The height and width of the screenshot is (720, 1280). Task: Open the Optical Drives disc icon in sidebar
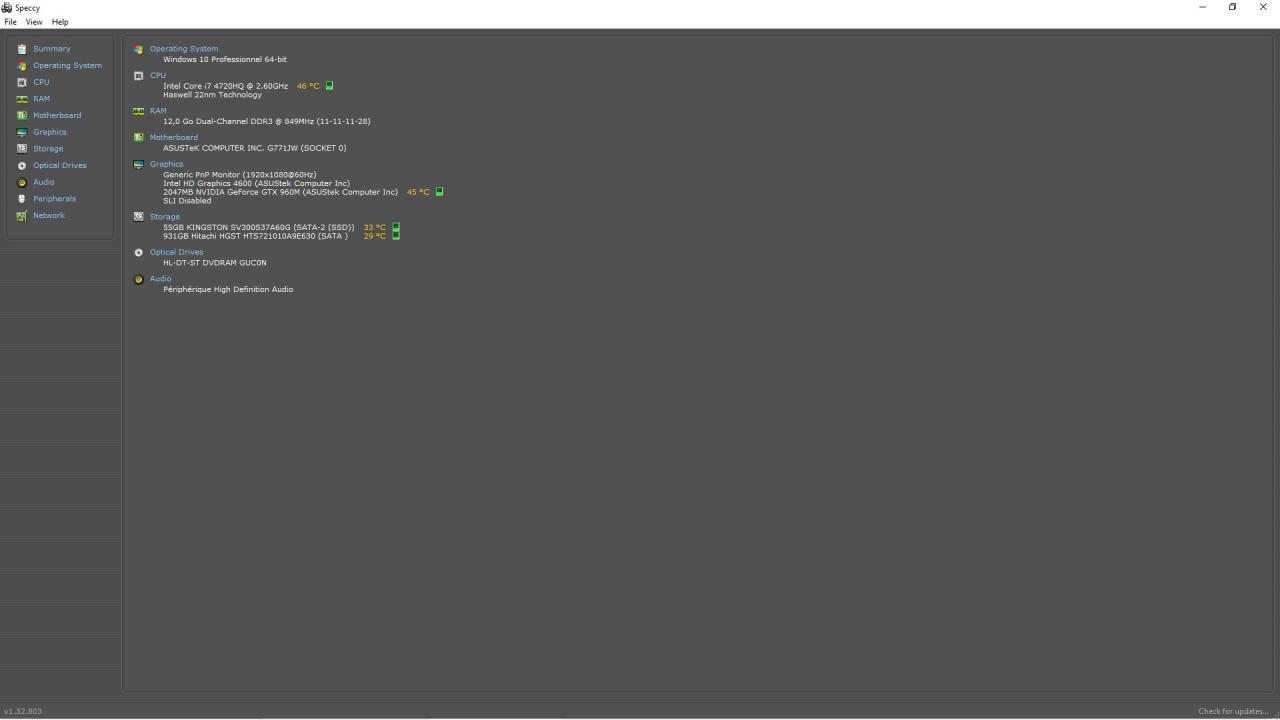pyautogui.click(x=22, y=166)
